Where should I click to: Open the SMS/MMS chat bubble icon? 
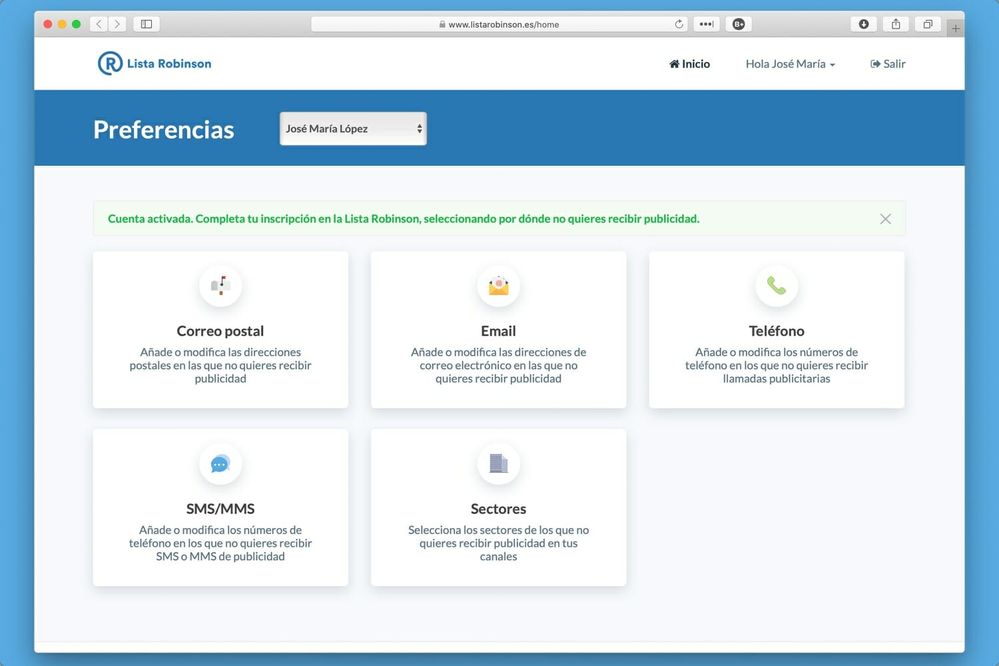[x=220, y=463]
